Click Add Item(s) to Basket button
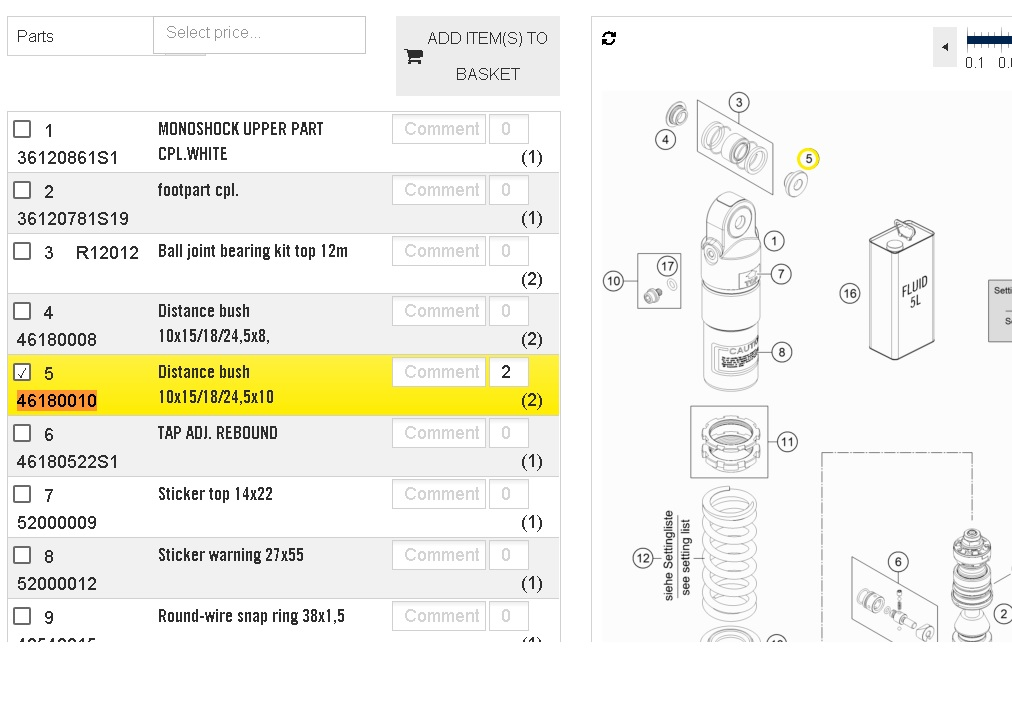This screenshot has width=1012, height=718. click(478, 56)
